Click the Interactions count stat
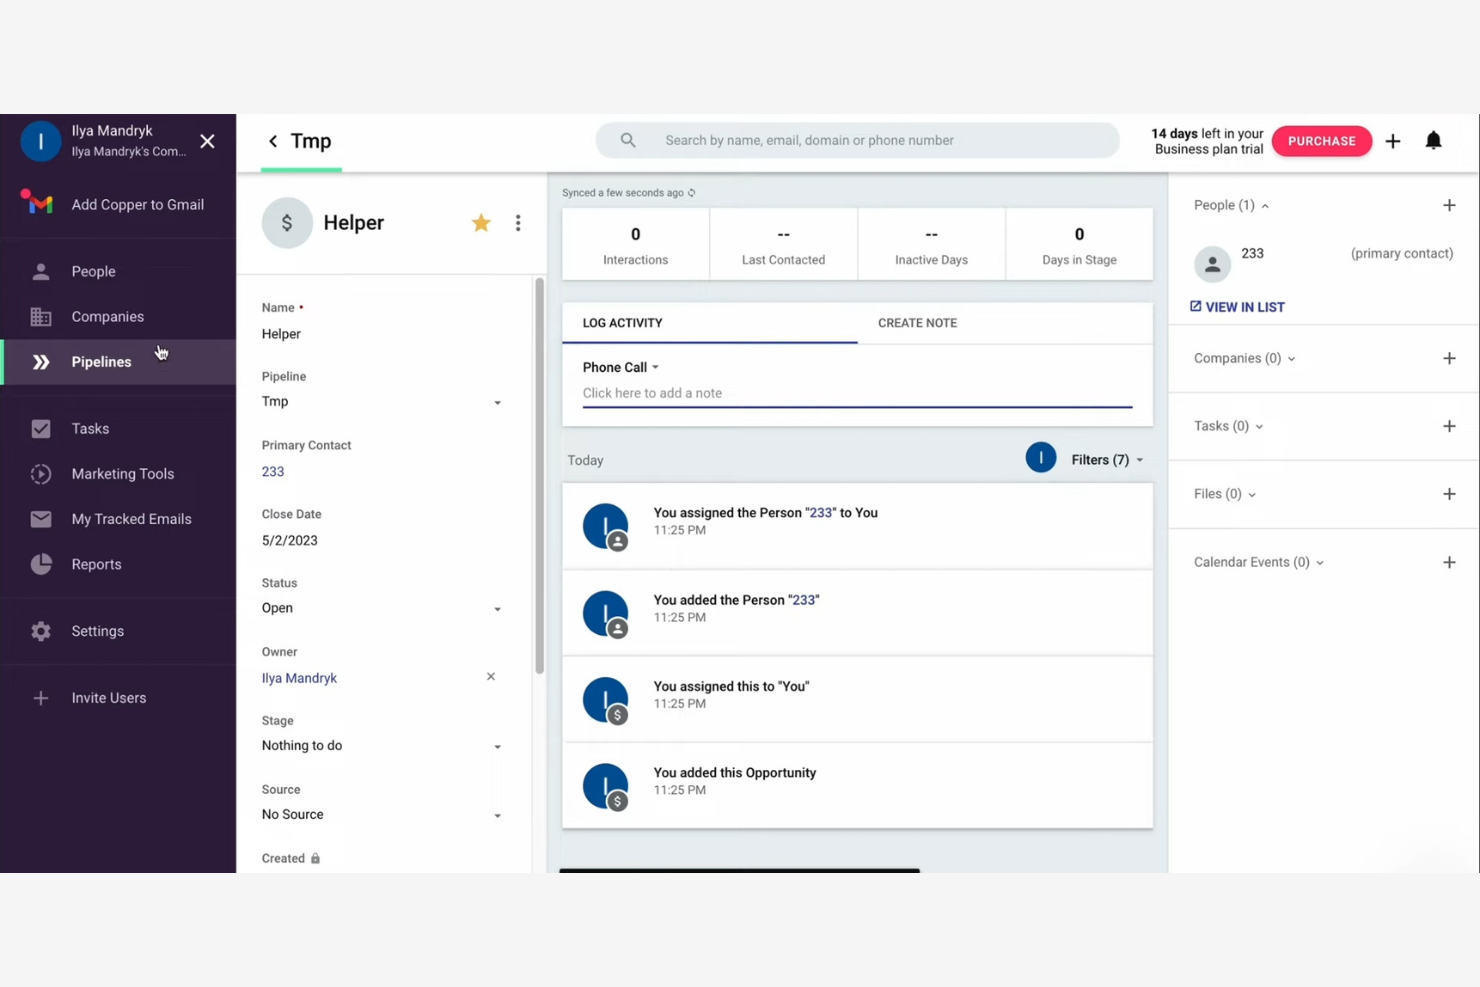The width and height of the screenshot is (1480, 987). pos(636,244)
